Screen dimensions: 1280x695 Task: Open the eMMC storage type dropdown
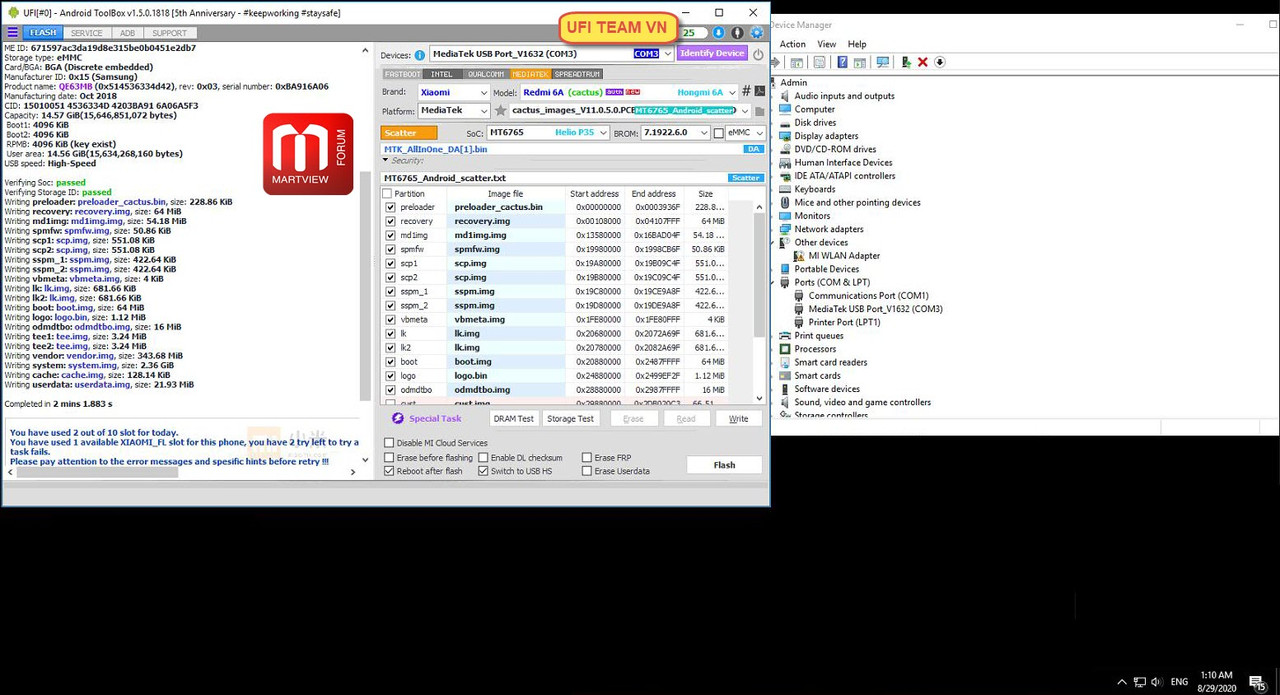(759, 132)
